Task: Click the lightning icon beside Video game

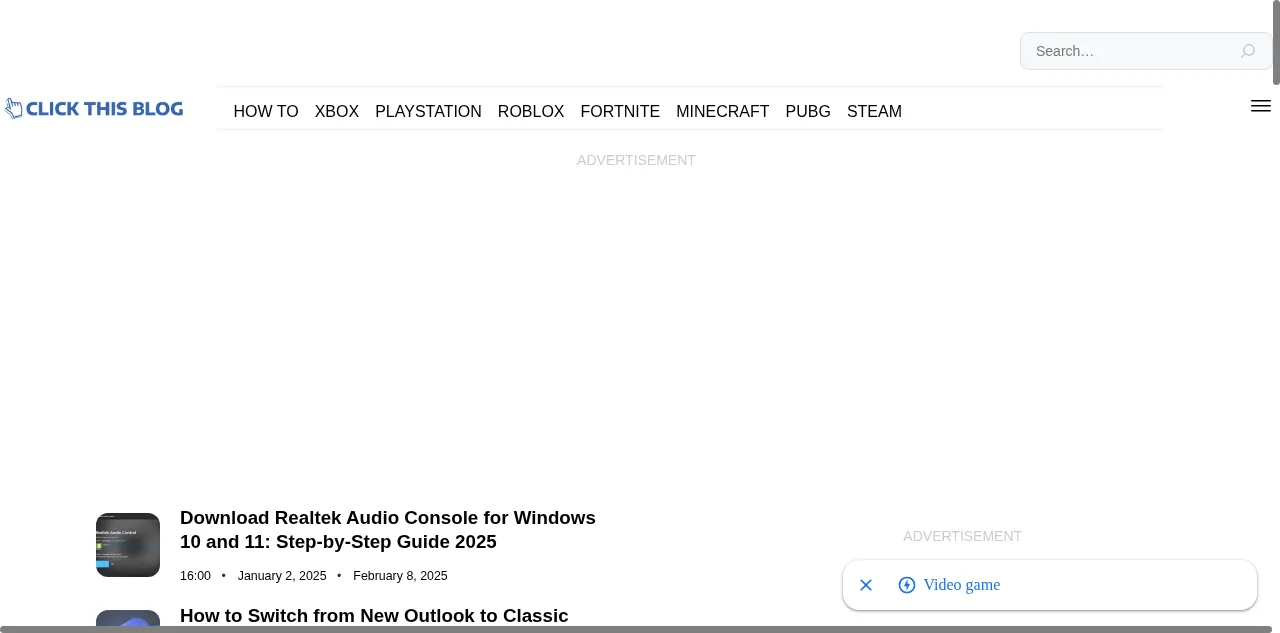Action: pos(907,585)
